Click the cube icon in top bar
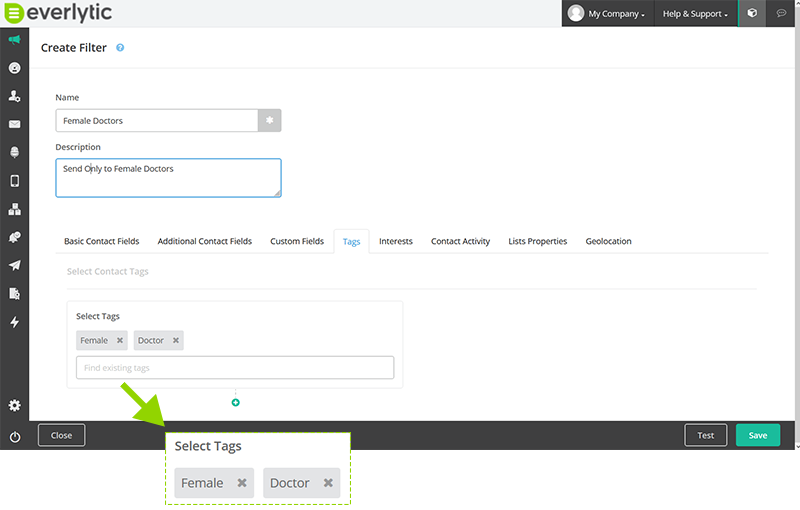800x510 pixels. click(752, 13)
